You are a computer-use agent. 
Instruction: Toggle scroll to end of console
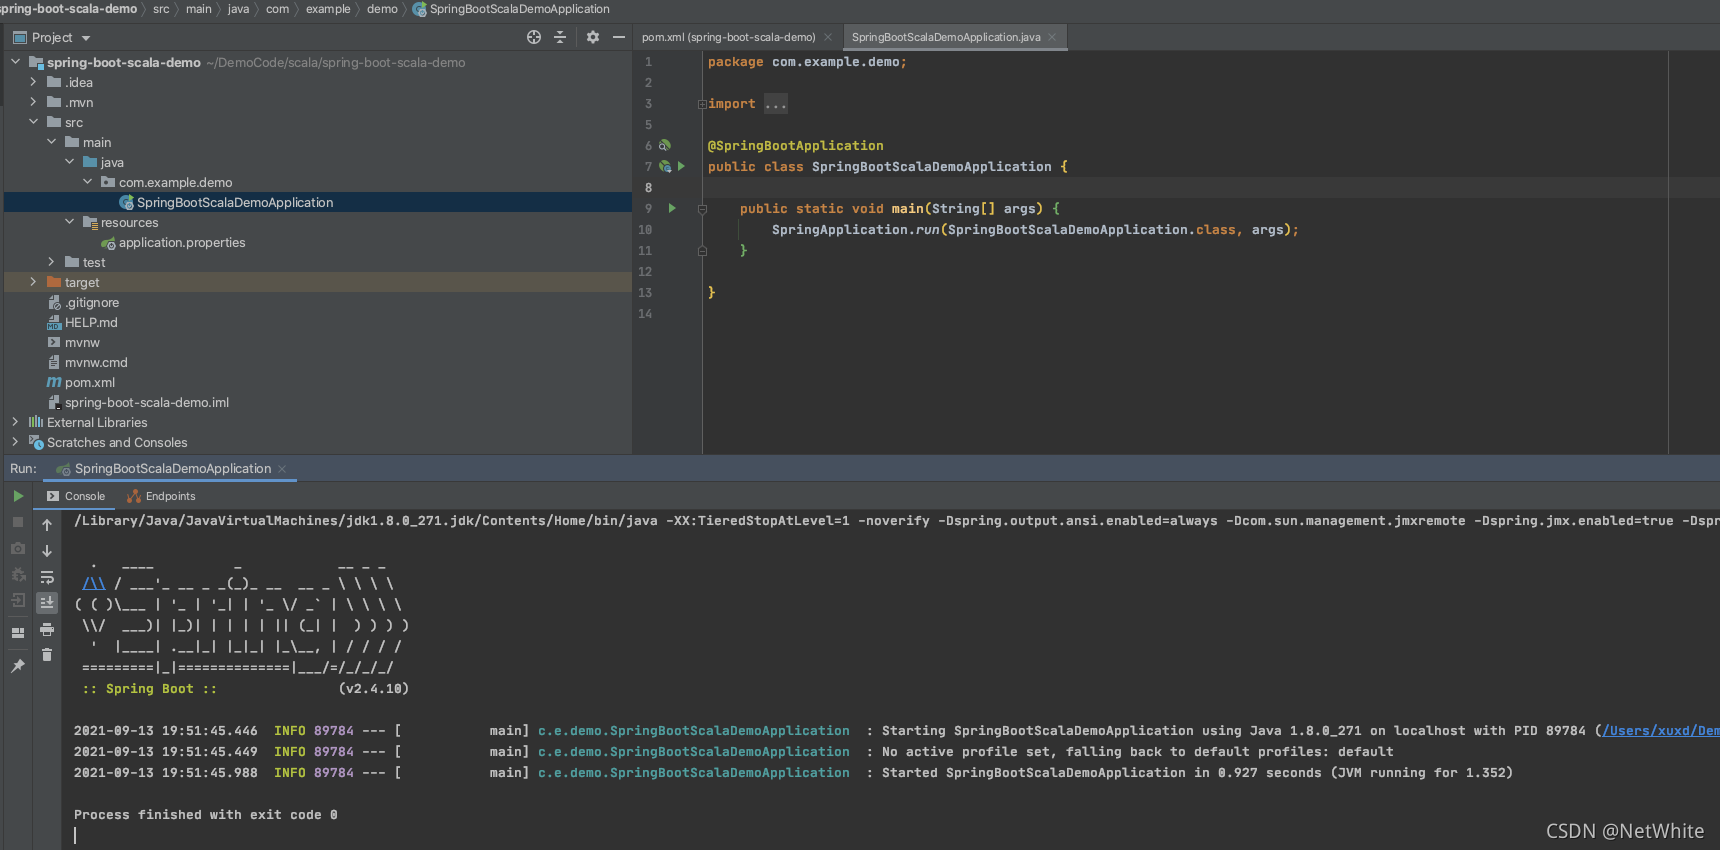pyautogui.click(x=47, y=602)
